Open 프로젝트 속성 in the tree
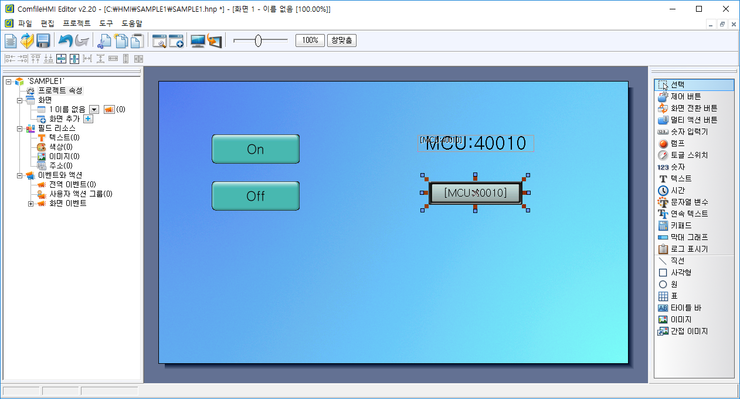This screenshot has width=740, height=399. pyautogui.click(x=60, y=91)
